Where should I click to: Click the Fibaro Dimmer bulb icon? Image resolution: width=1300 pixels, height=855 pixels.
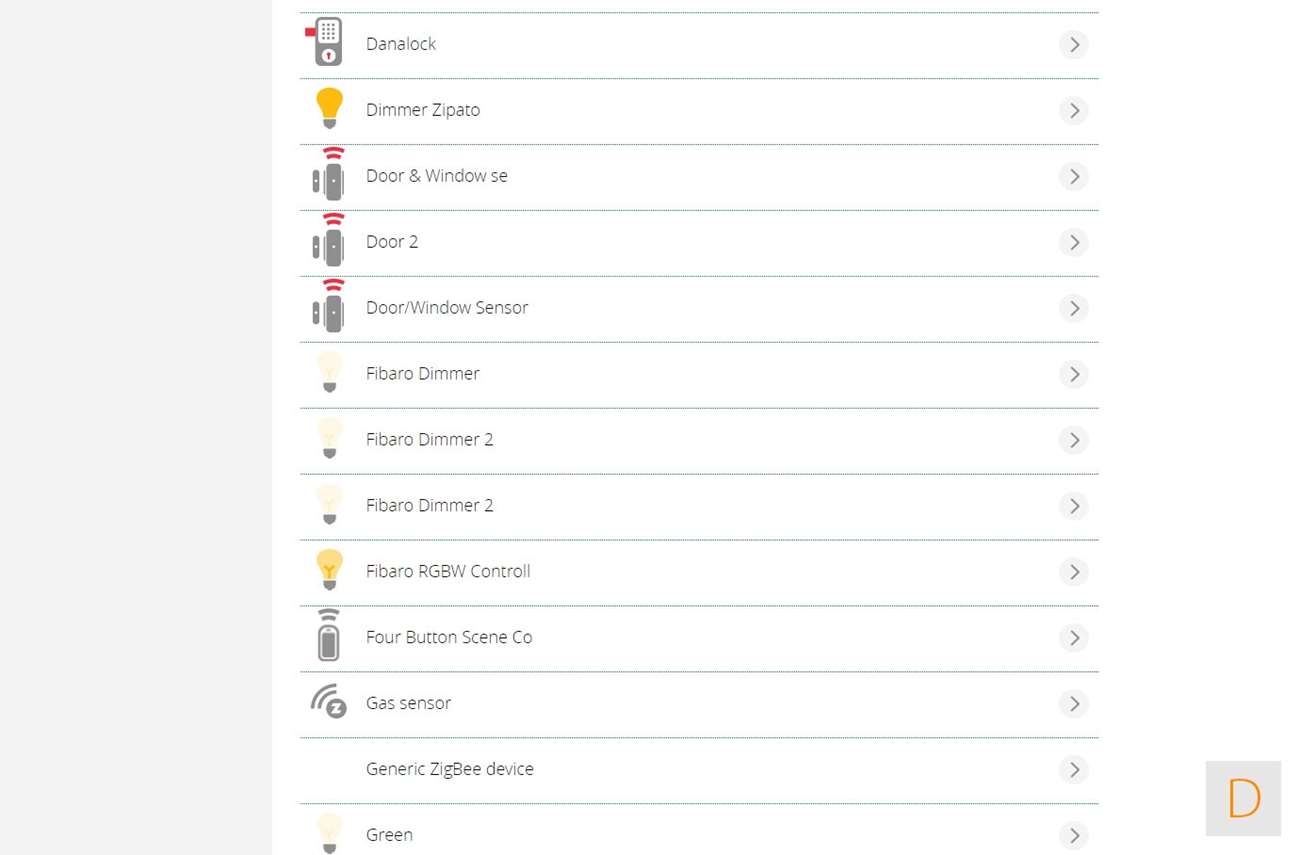(x=329, y=373)
